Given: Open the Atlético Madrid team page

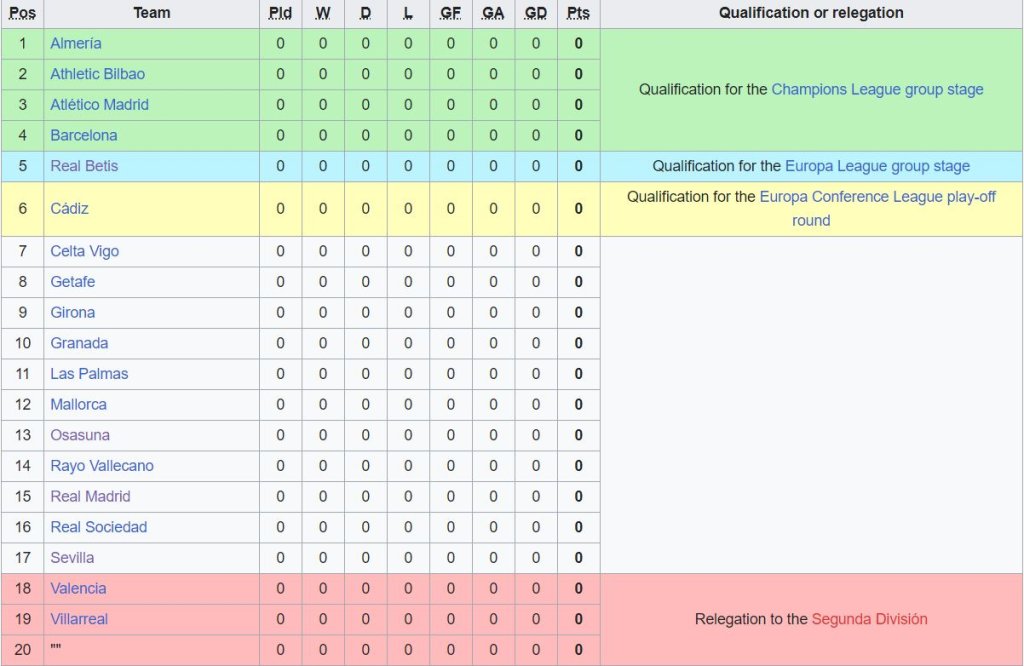Looking at the screenshot, I should coord(99,105).
